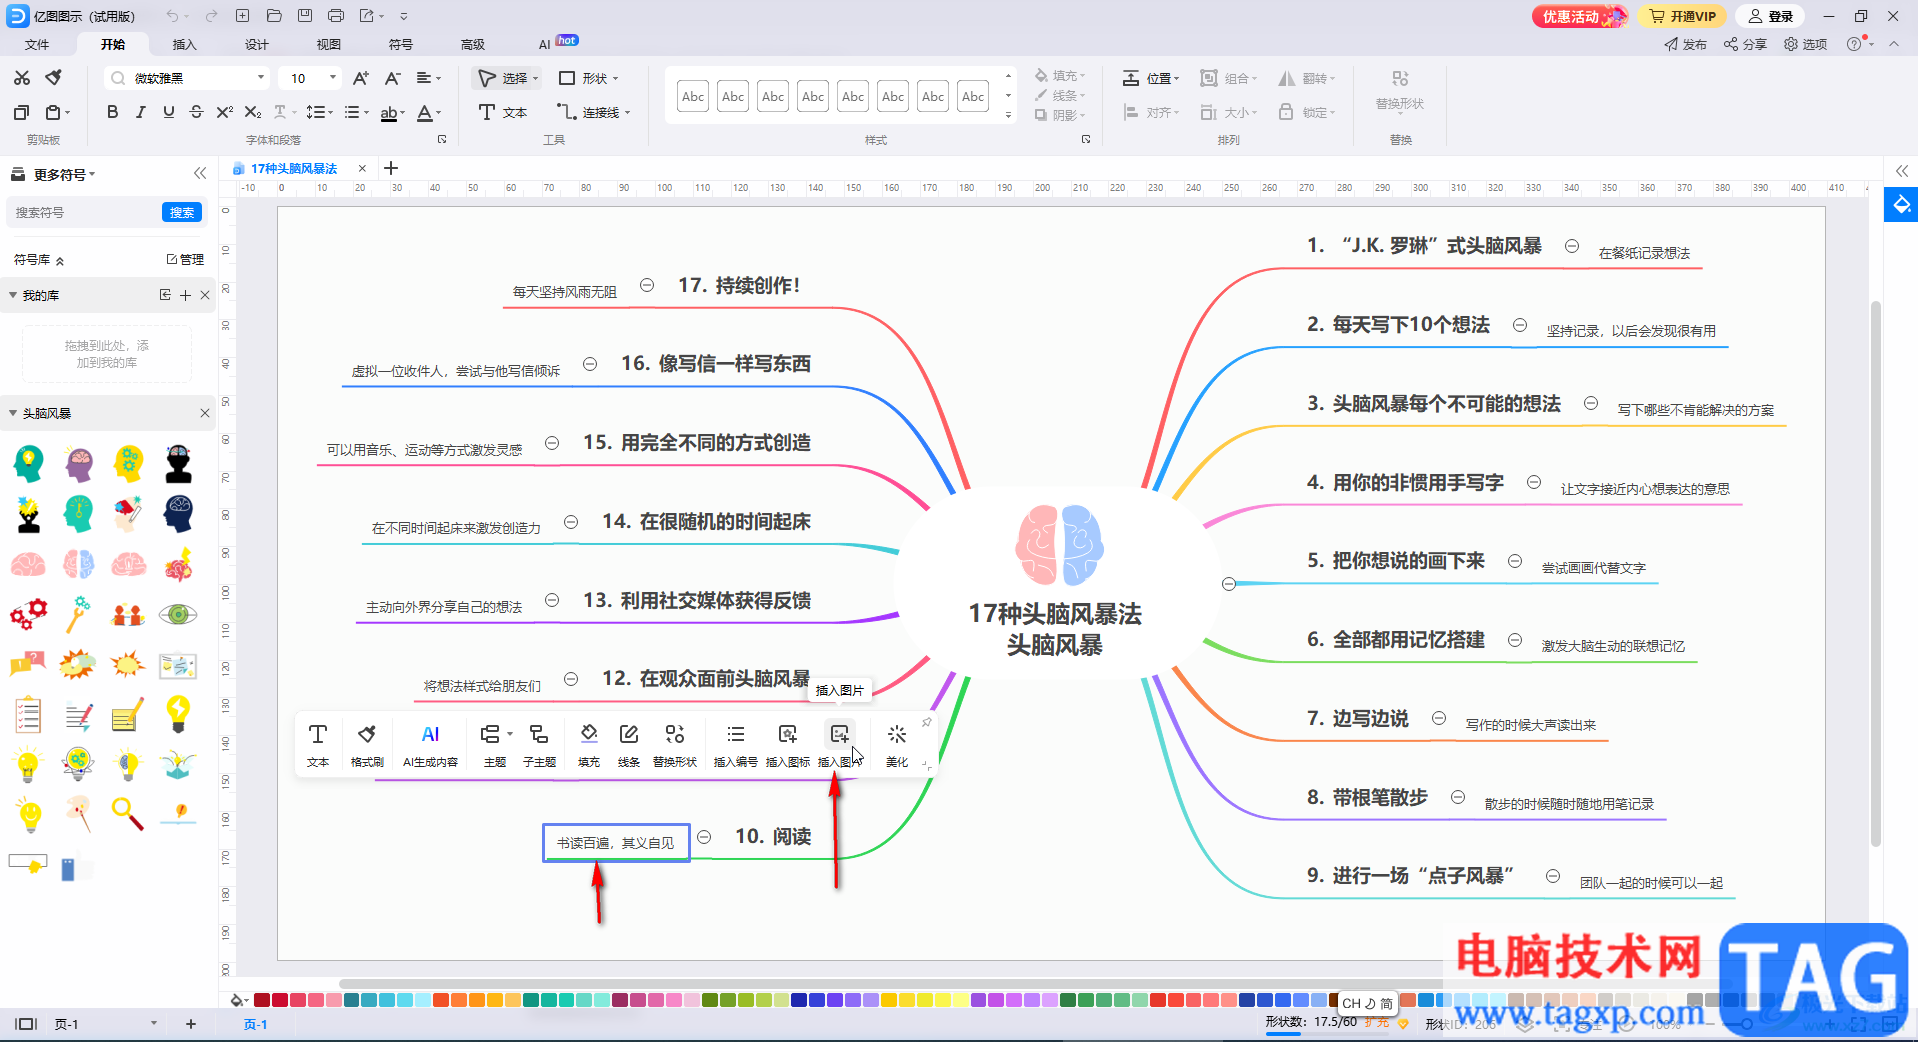Select the 文本 text tool in the ribbon

tap(503, 112)
